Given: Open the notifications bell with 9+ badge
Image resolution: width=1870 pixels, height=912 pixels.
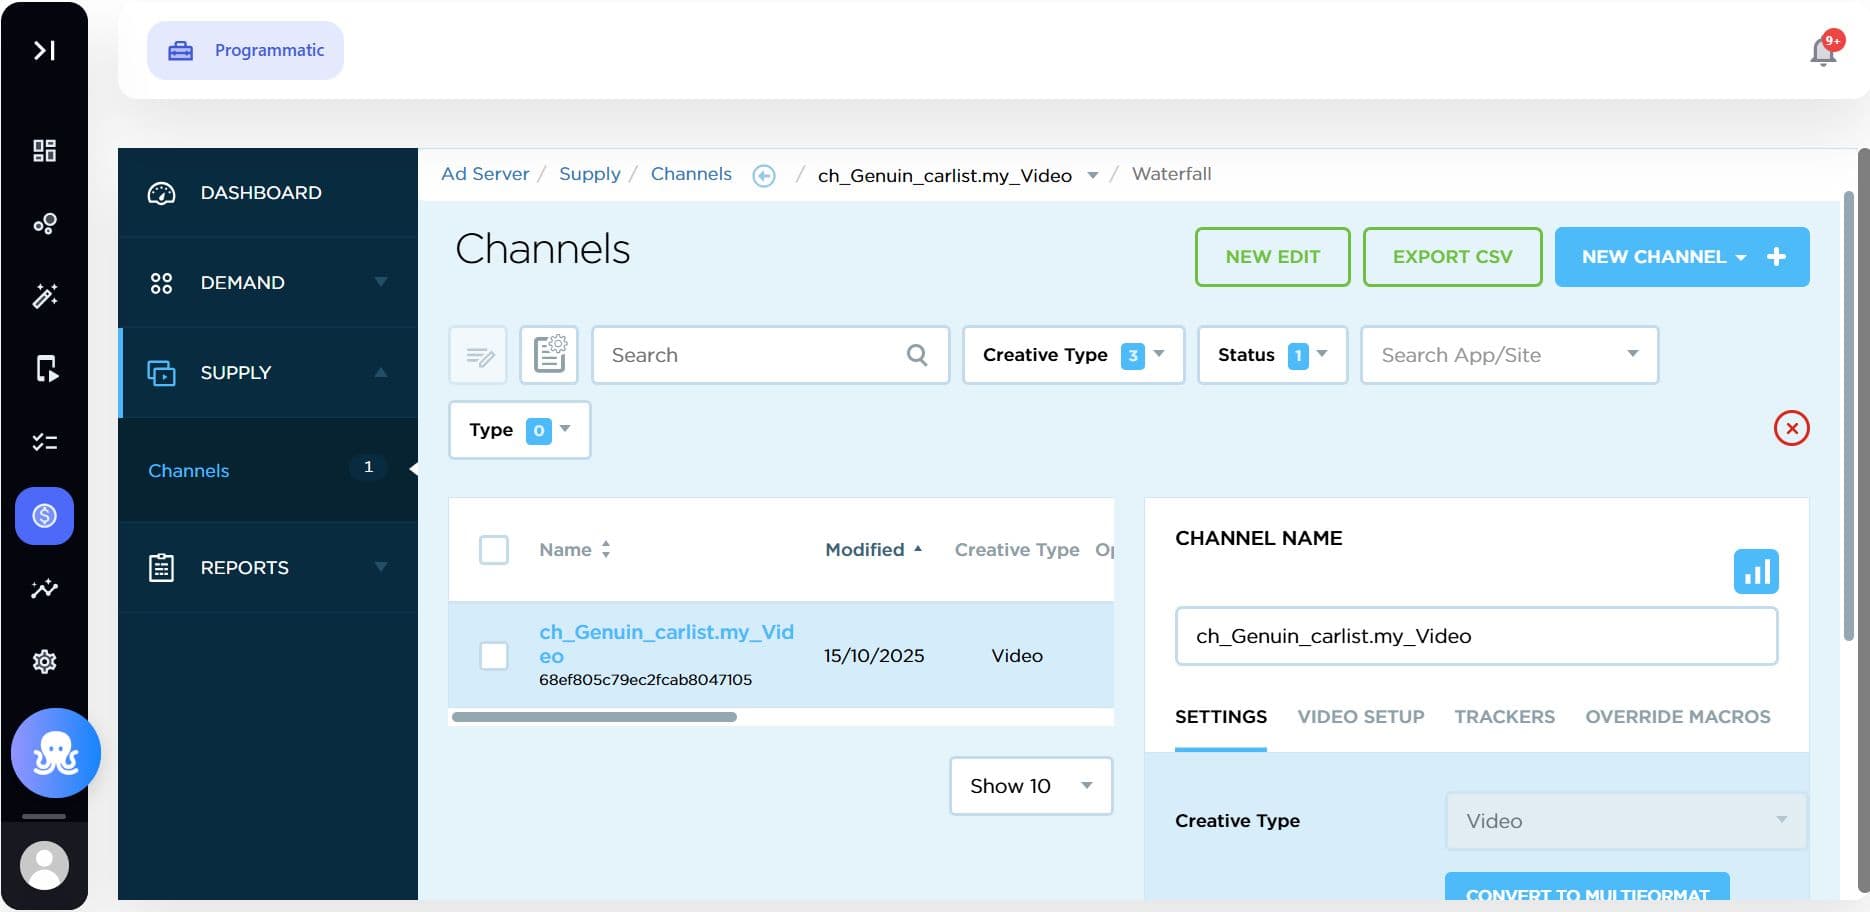Looking at the screenshot, I should (x=1824, y=50).
